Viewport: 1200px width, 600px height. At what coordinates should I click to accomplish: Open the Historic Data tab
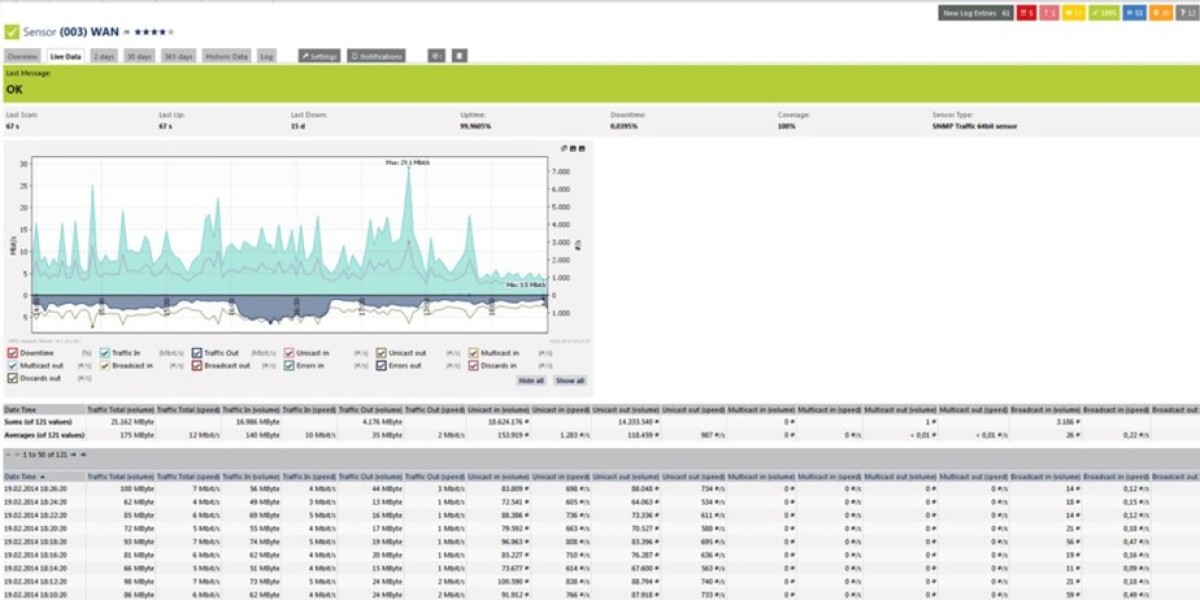[226, 57]
